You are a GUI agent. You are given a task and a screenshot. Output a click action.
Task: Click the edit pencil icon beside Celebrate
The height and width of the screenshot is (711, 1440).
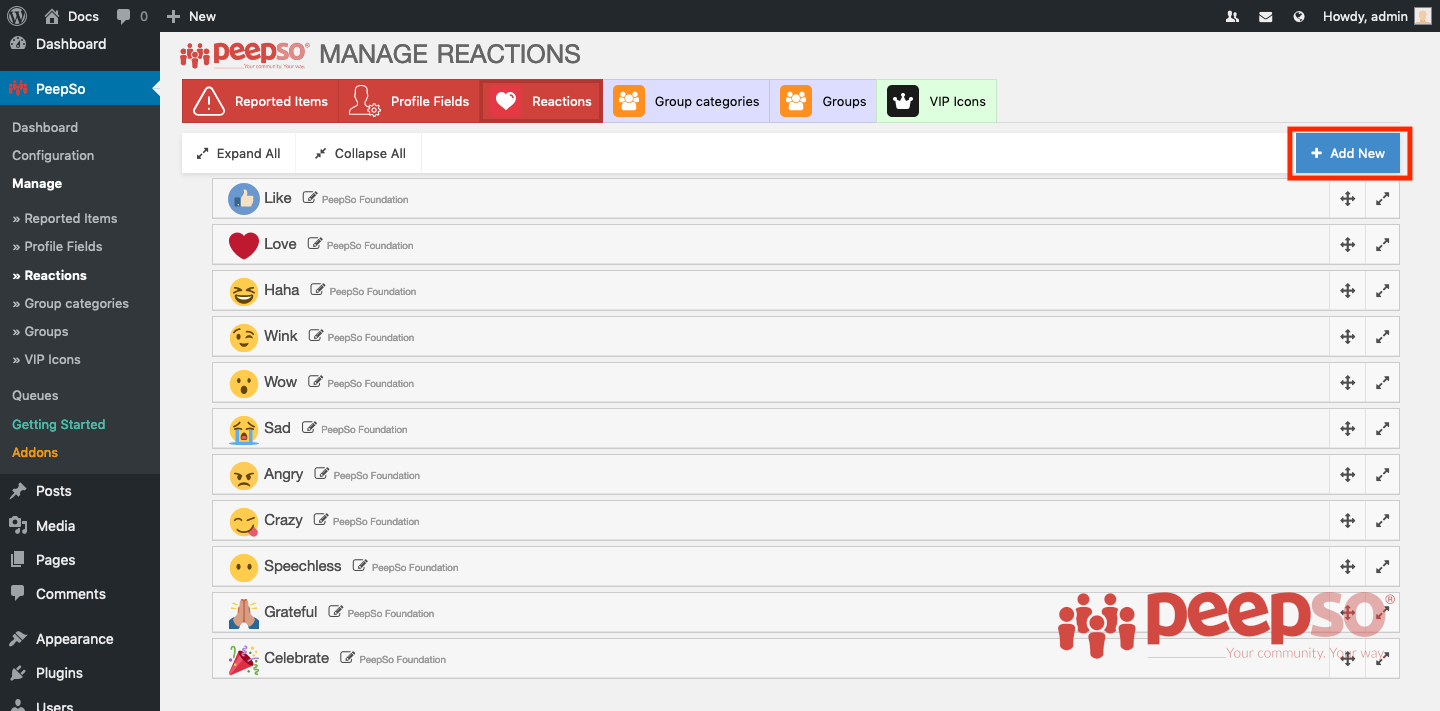coord(347,658)
